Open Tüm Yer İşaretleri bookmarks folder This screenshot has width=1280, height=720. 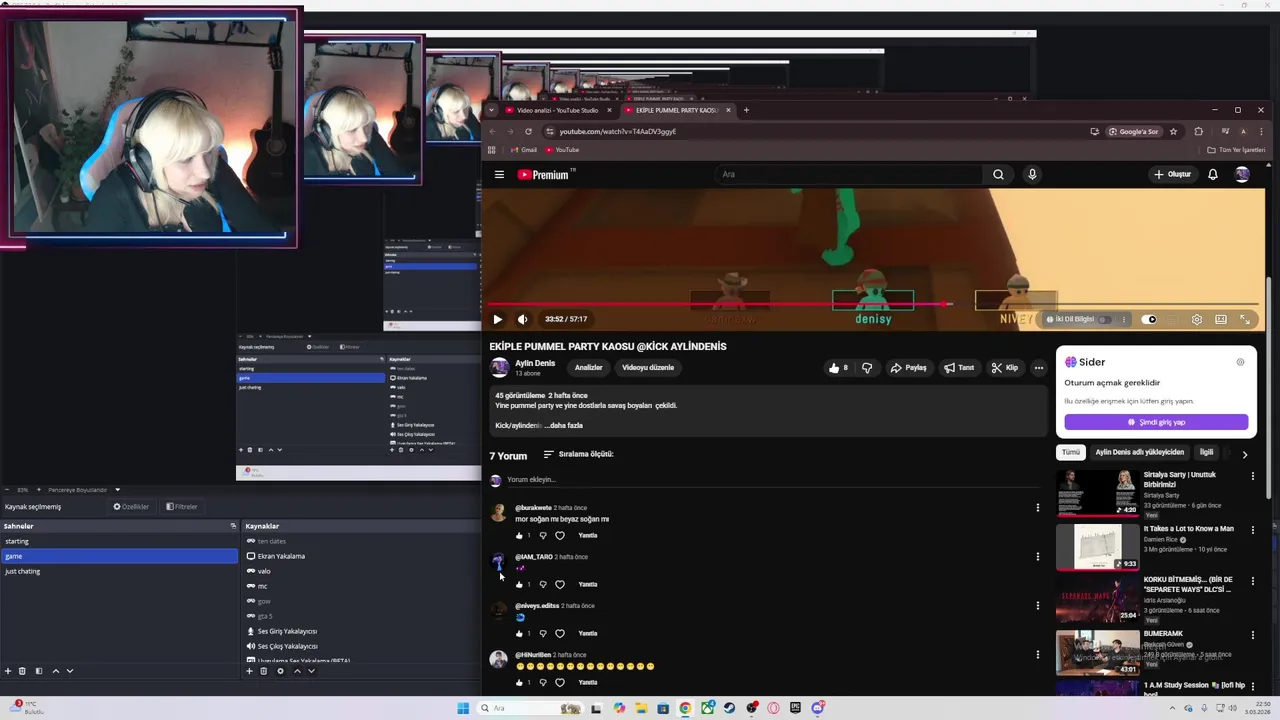(x=1236, y=150)
